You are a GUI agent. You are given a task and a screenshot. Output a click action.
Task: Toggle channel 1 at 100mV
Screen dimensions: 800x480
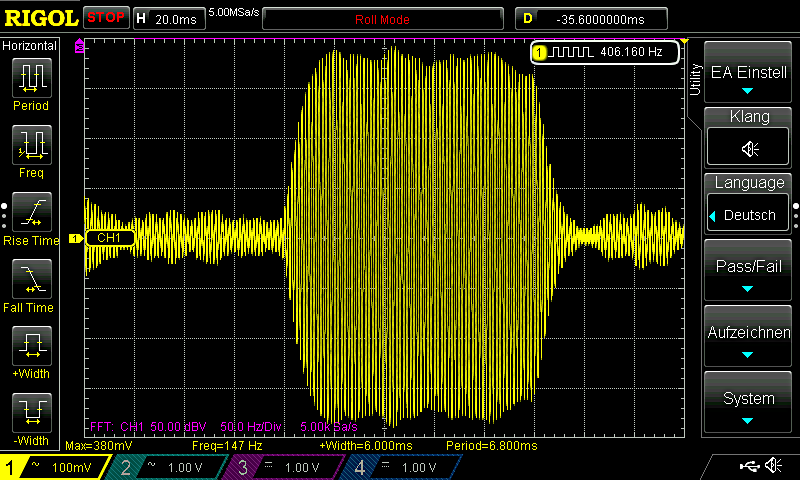(55, 467)
